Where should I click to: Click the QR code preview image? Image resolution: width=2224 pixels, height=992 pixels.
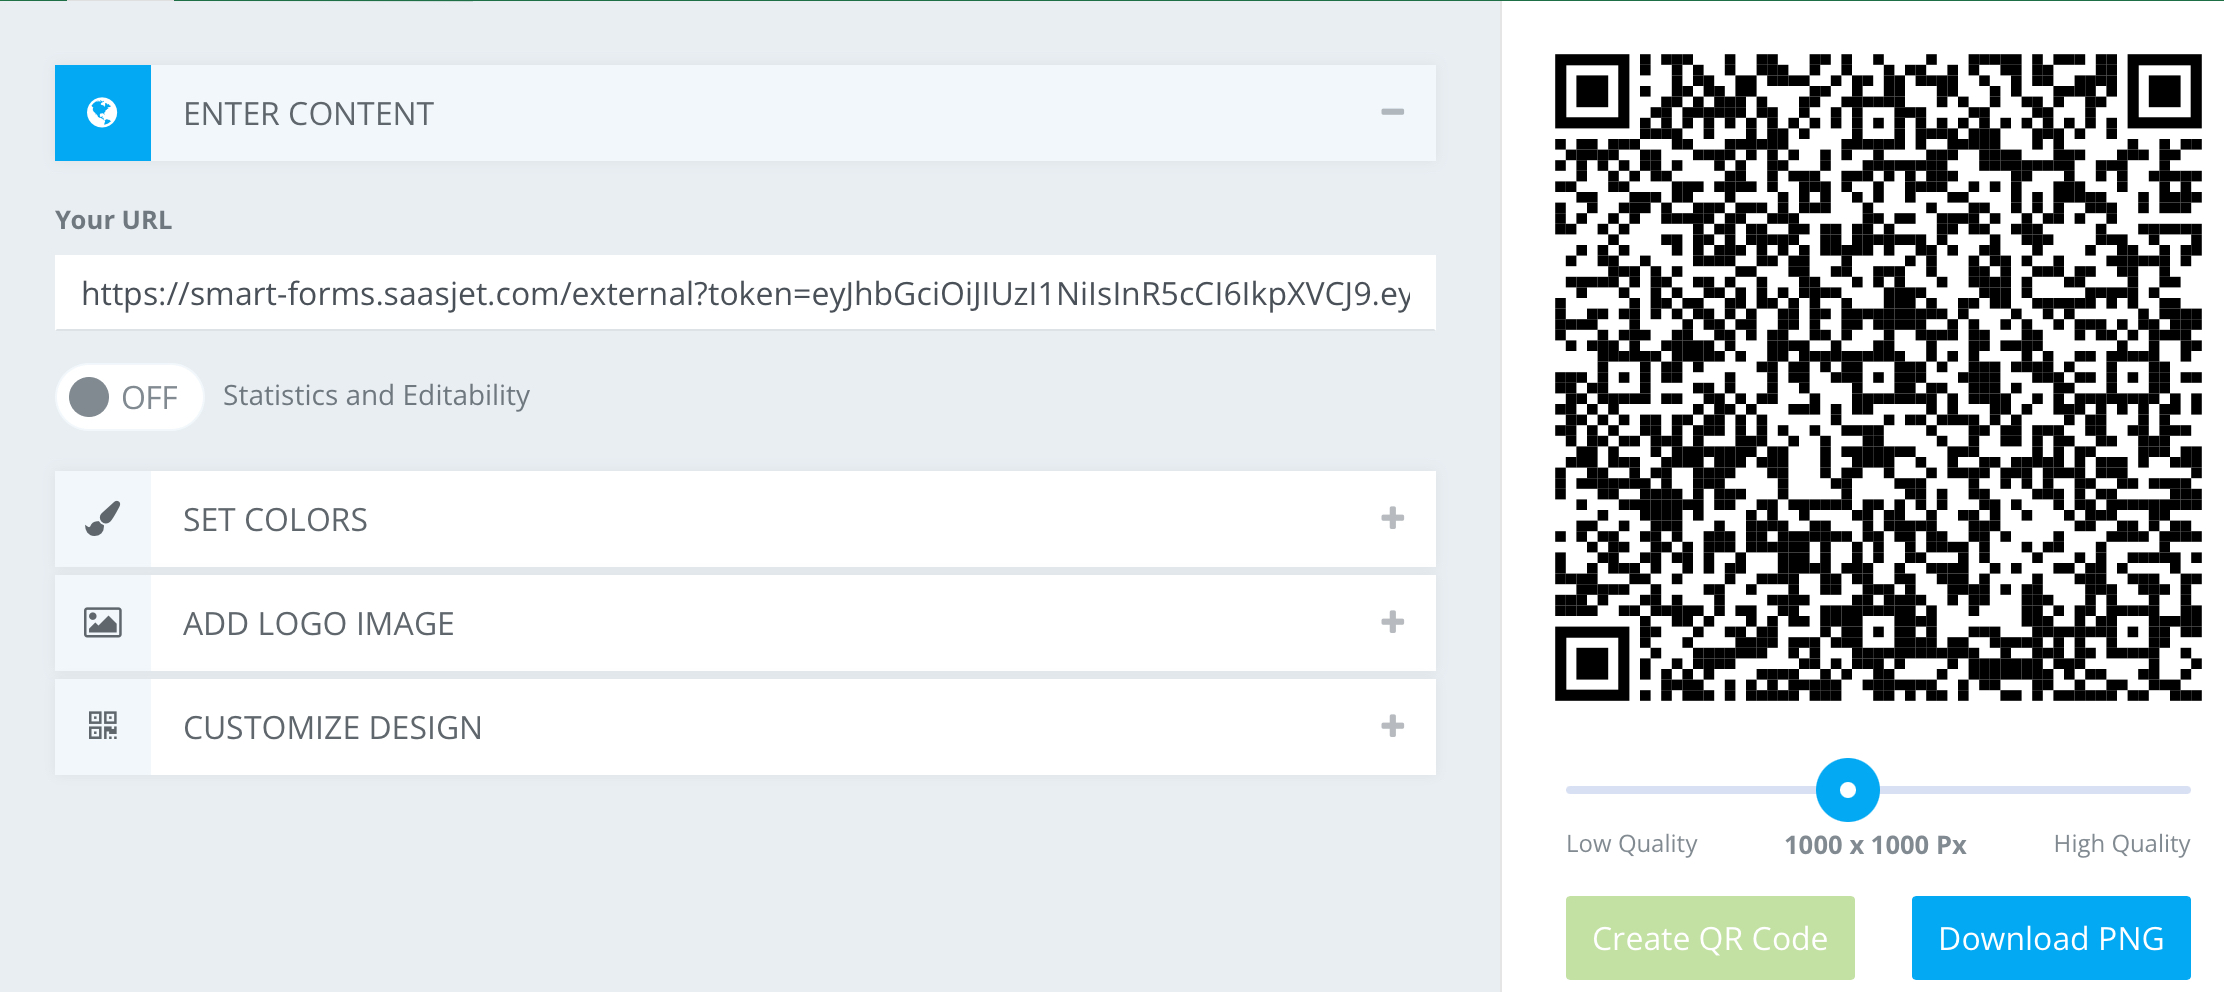(x=1877, y=380)
